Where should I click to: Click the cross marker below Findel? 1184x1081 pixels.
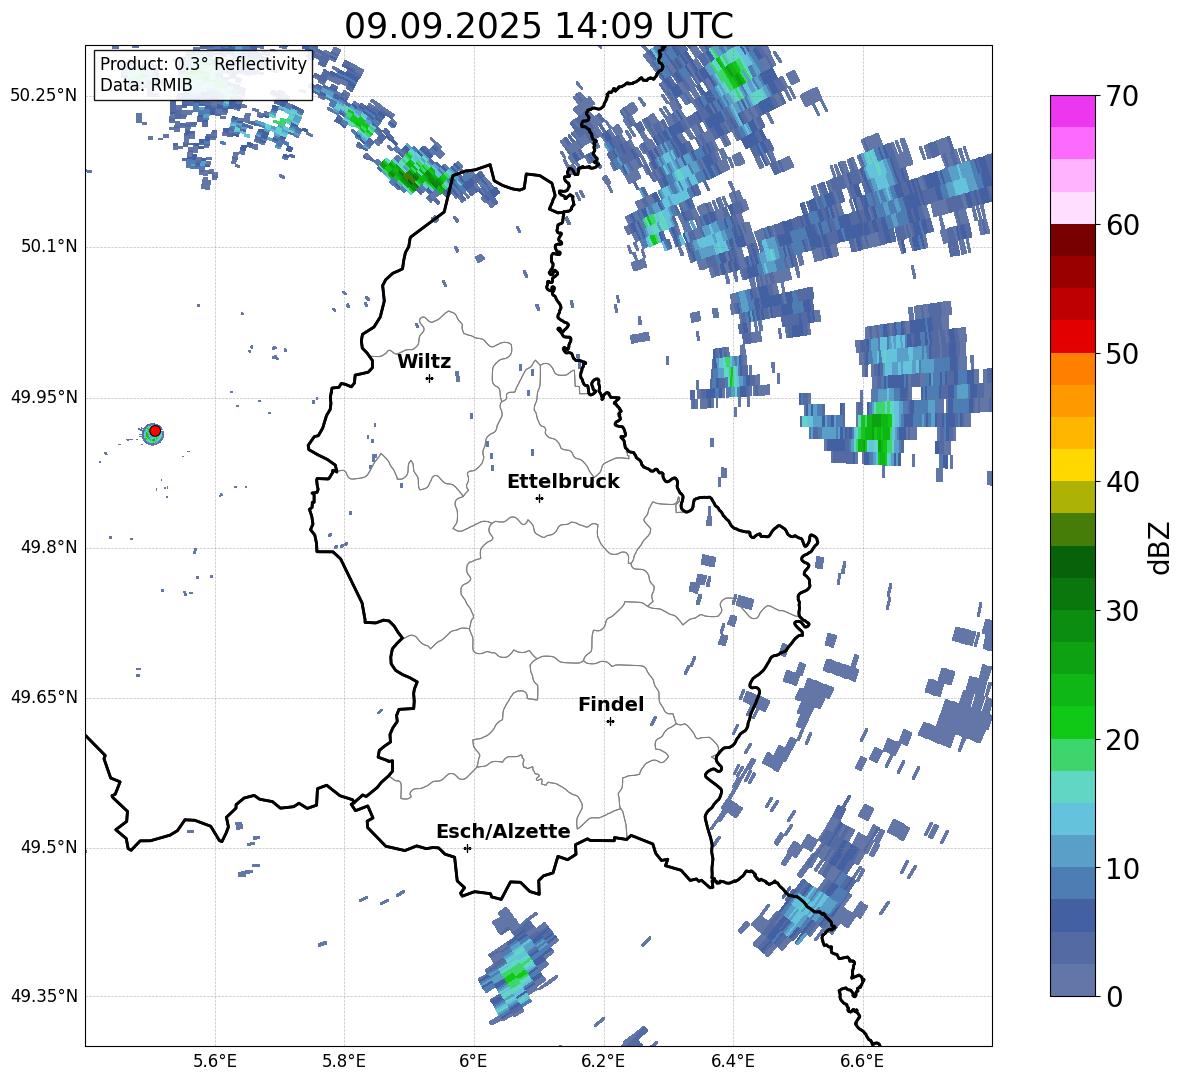610,722
